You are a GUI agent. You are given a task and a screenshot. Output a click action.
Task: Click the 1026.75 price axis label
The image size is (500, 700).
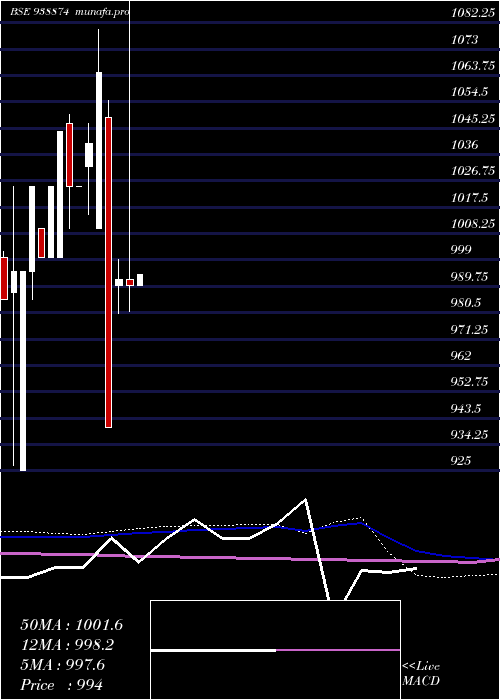[x=473, y=171]
